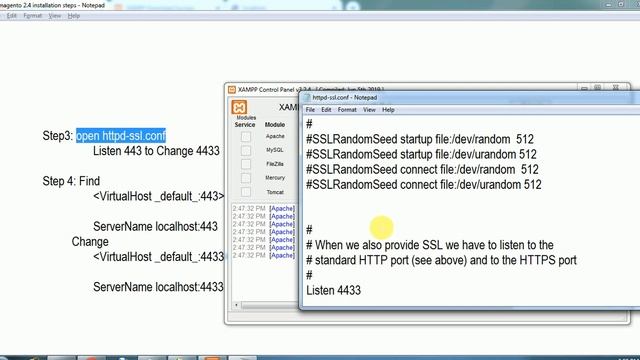
Task: Open Help menu in magento steps Notepad
Action: (73, 16)
